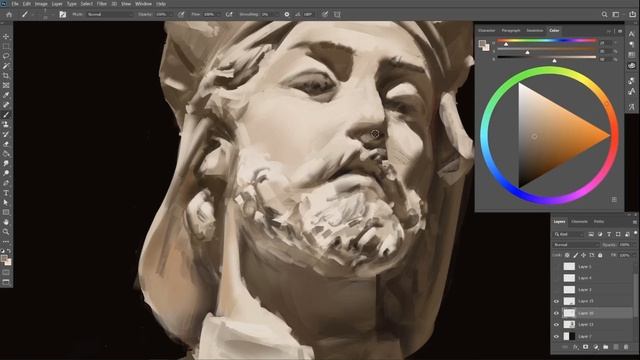
Task: Select the Magic Wand tool
Action: coord(6,66)
